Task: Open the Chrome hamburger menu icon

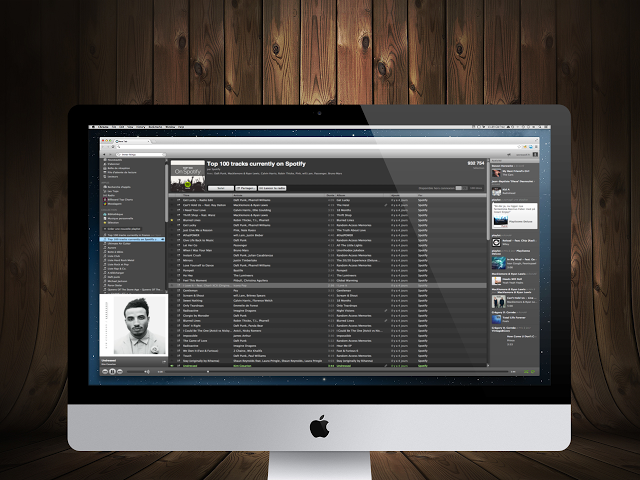Action: click(x=536, y=147)
